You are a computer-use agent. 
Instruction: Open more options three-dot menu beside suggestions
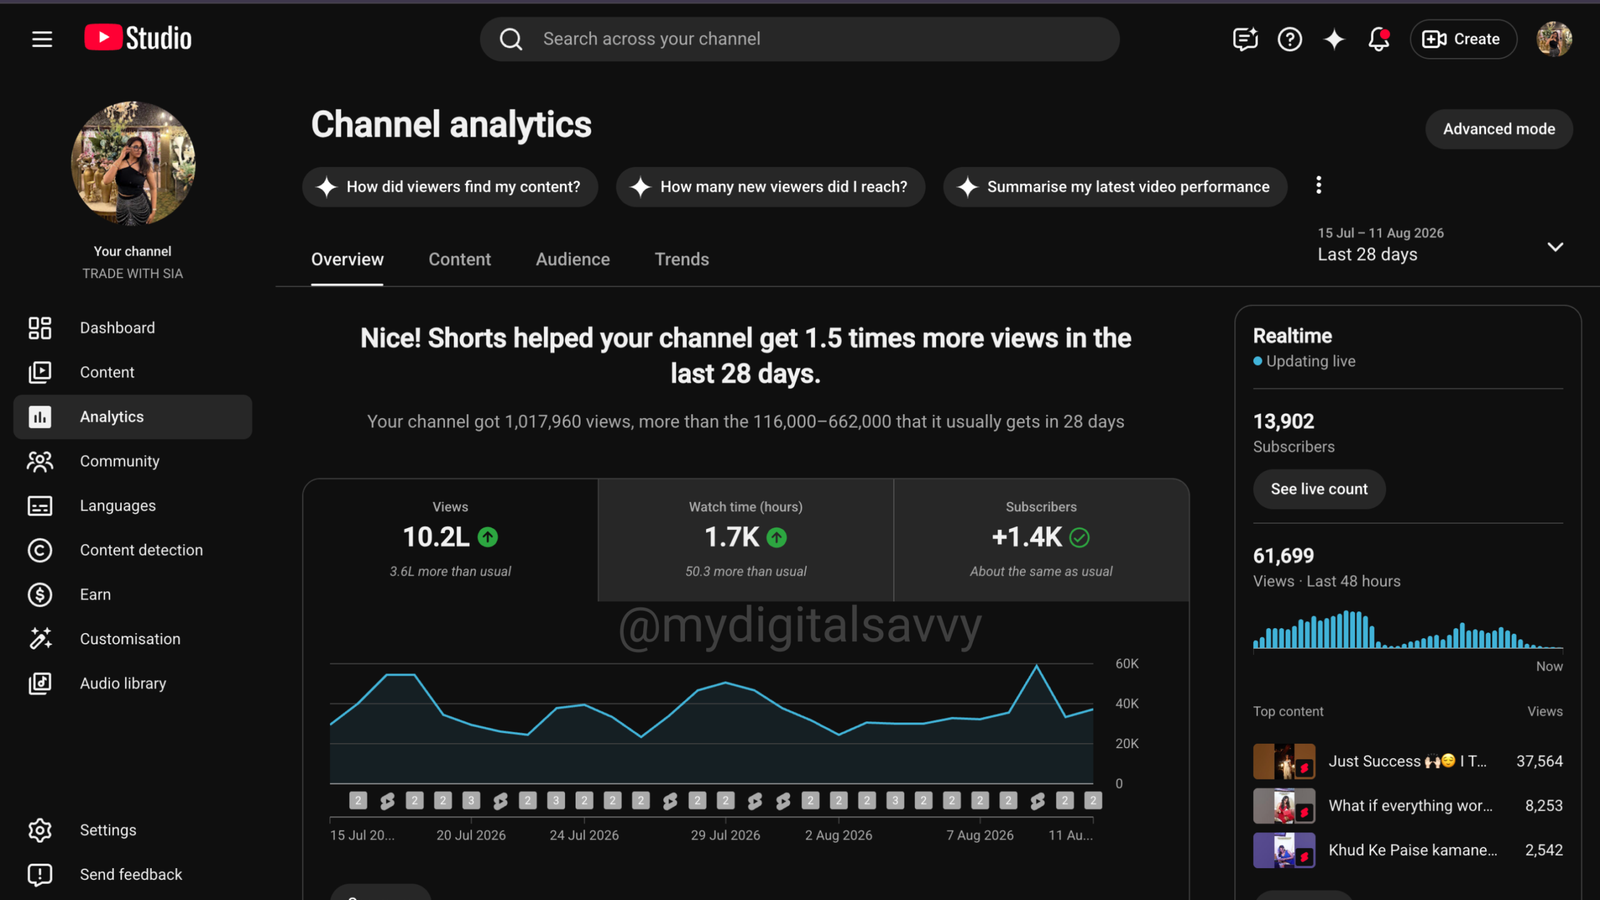(1318, 185)
